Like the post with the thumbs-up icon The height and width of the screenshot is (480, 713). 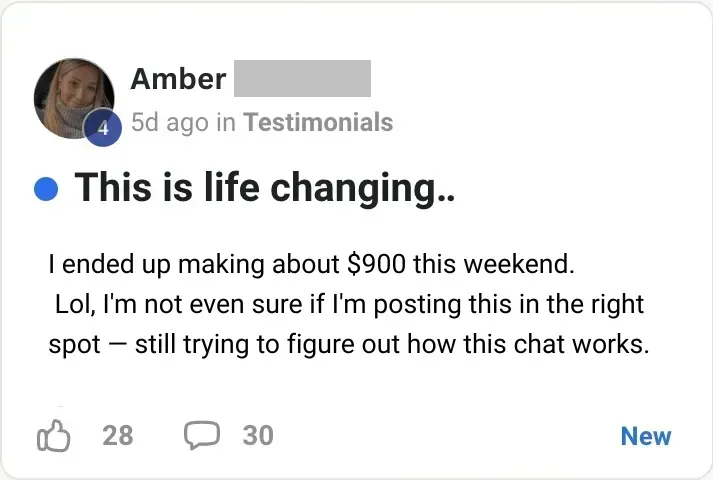click(x=54, y=436)
